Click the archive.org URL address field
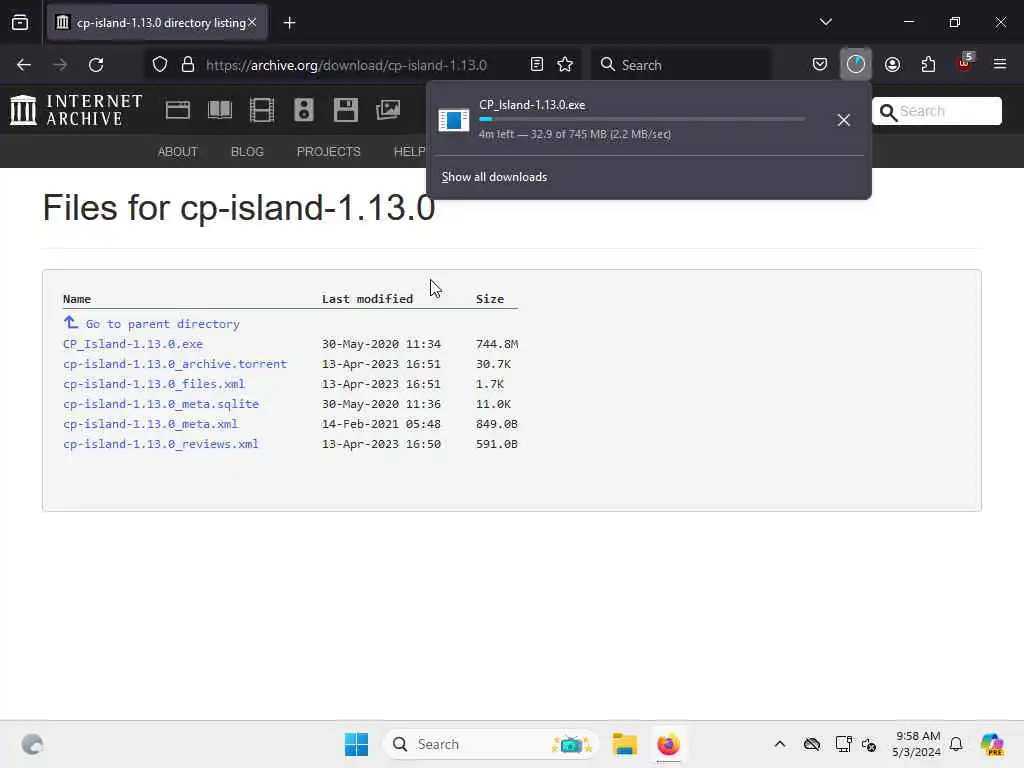The width and height of the screenshot is (1024, 768). point(346,65)
